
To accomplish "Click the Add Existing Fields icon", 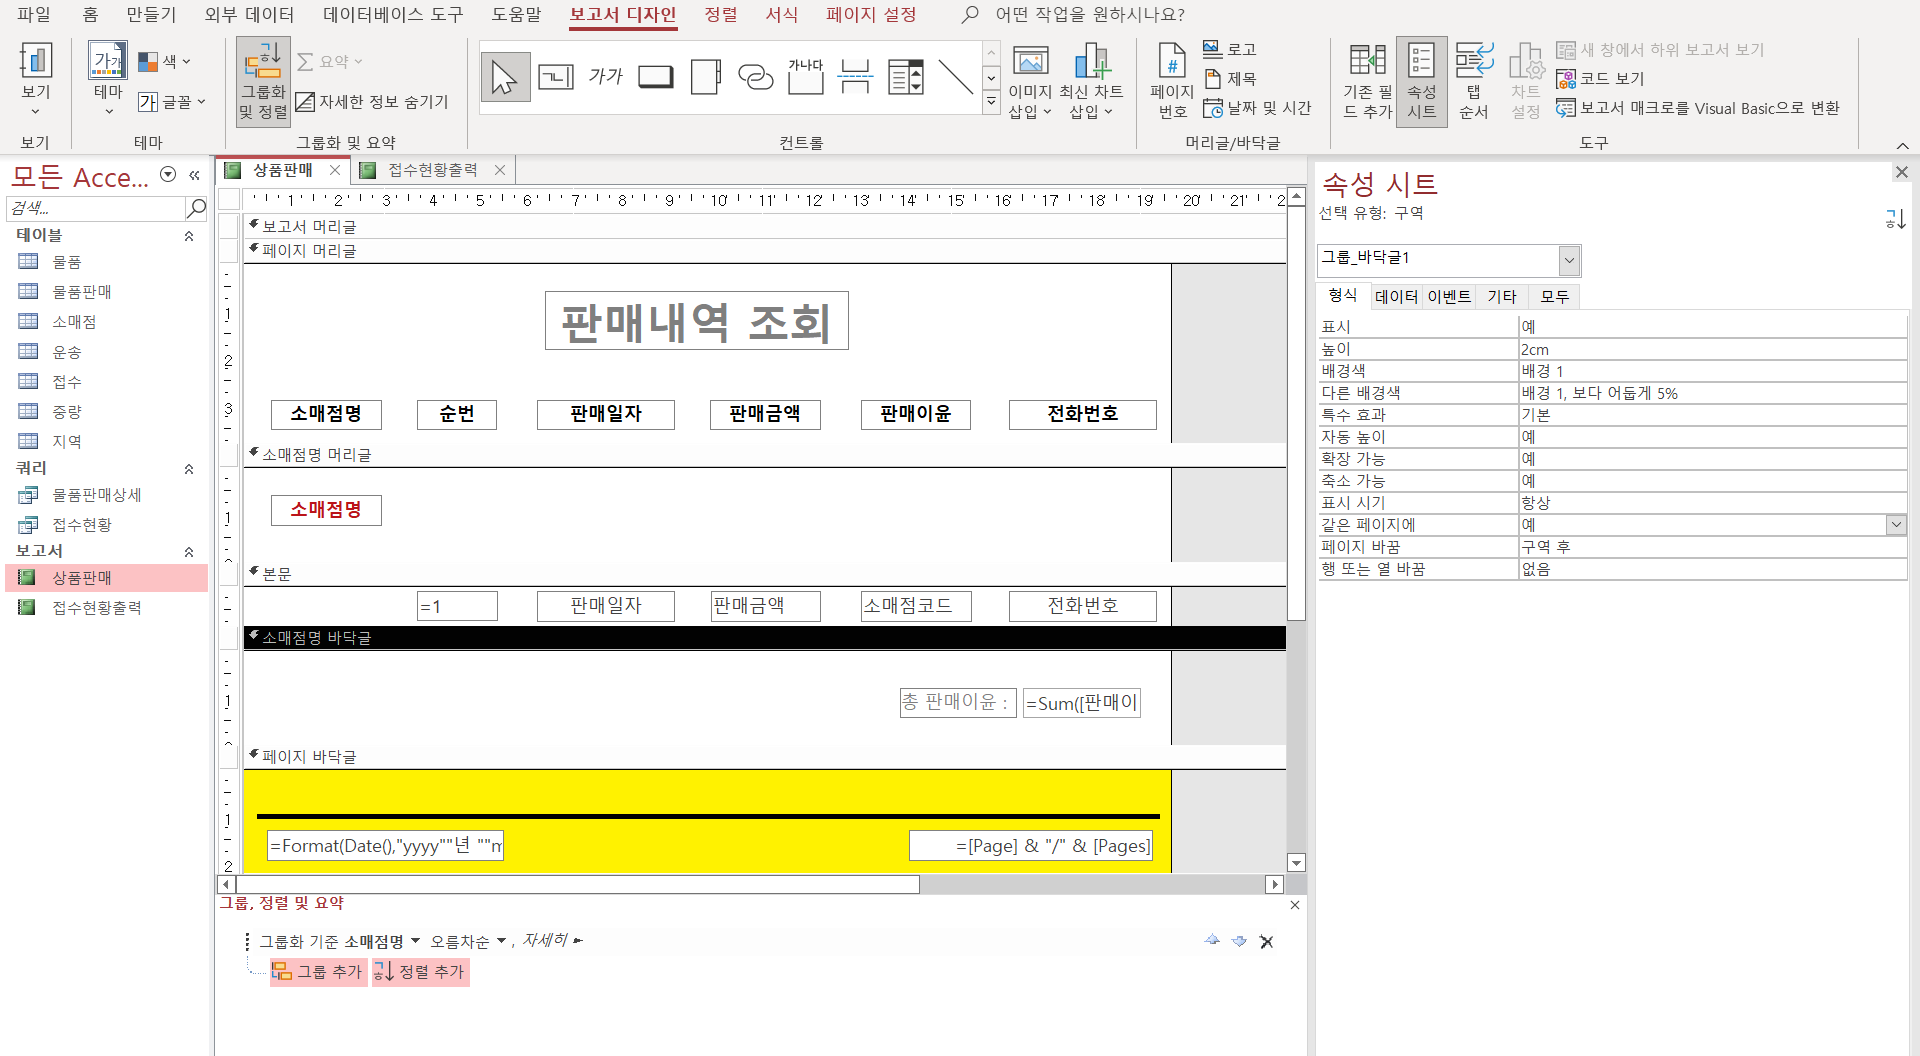I will (x=1367, y=82).
